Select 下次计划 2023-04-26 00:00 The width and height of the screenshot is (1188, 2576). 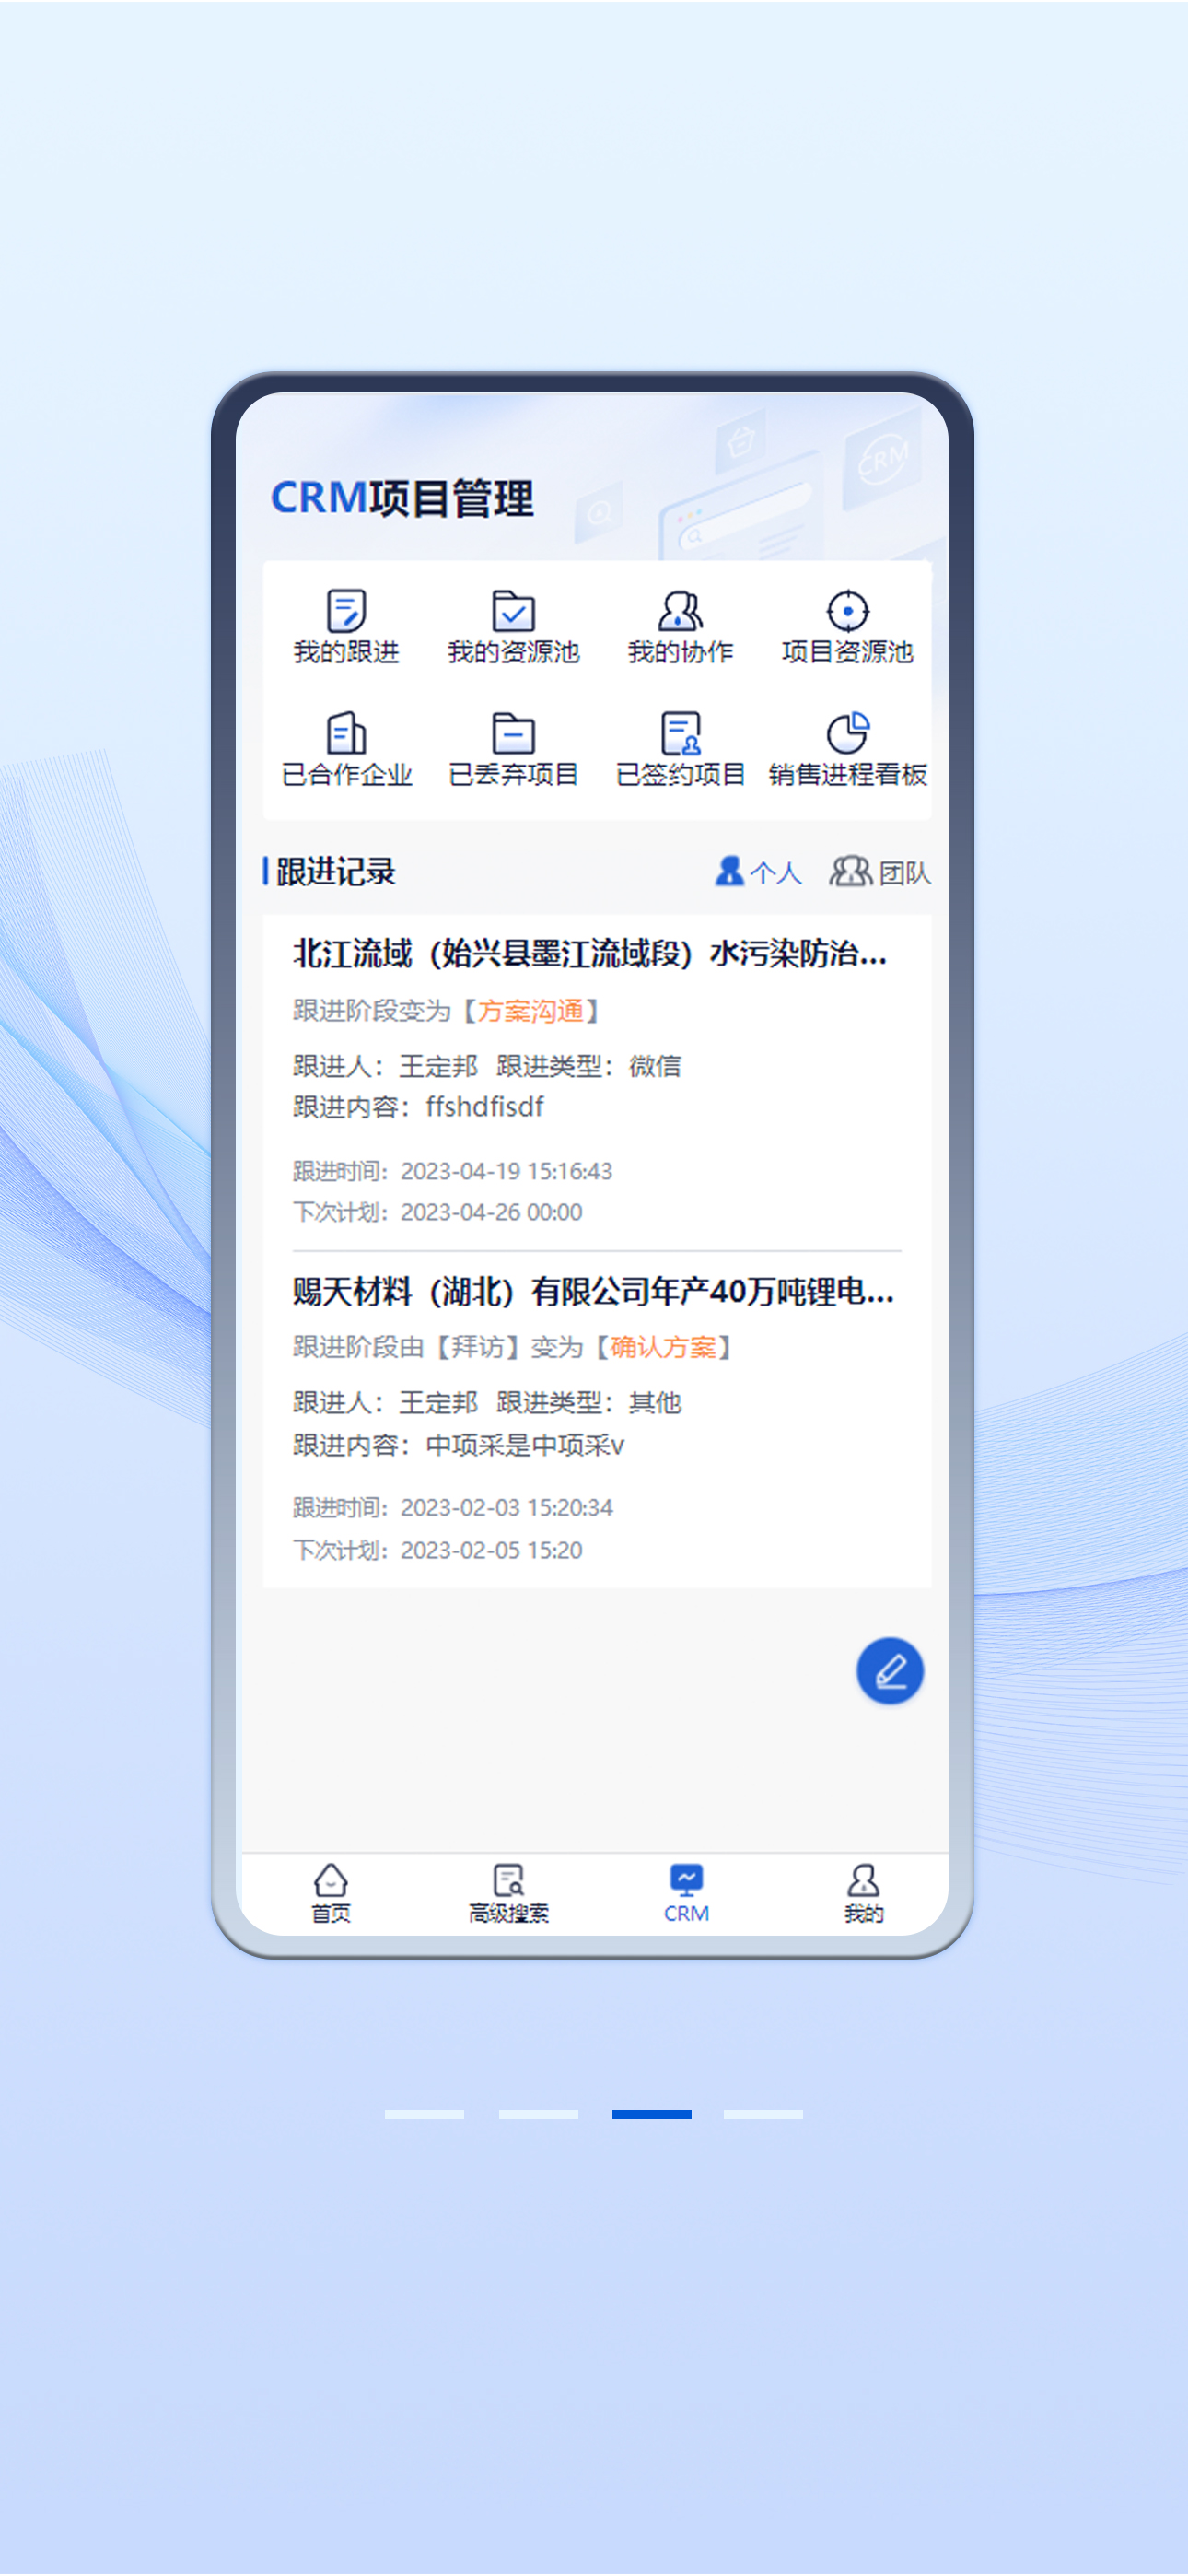[x=437, y=1212]
